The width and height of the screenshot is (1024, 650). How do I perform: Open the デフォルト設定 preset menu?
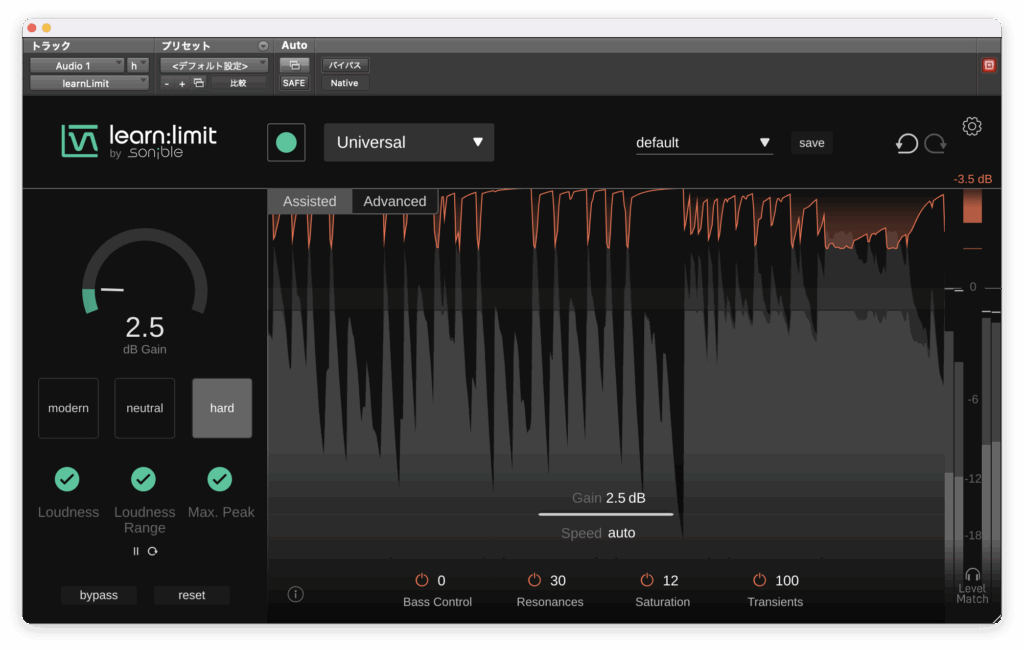214,65
